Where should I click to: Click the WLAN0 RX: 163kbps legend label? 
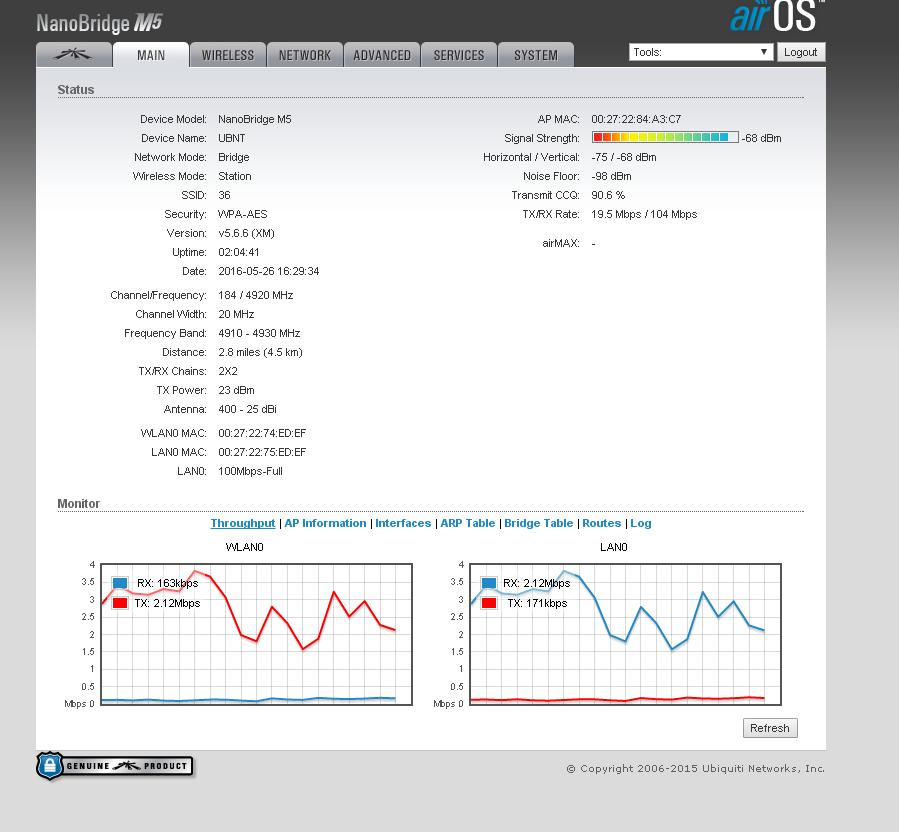click(x=167, y=583)
